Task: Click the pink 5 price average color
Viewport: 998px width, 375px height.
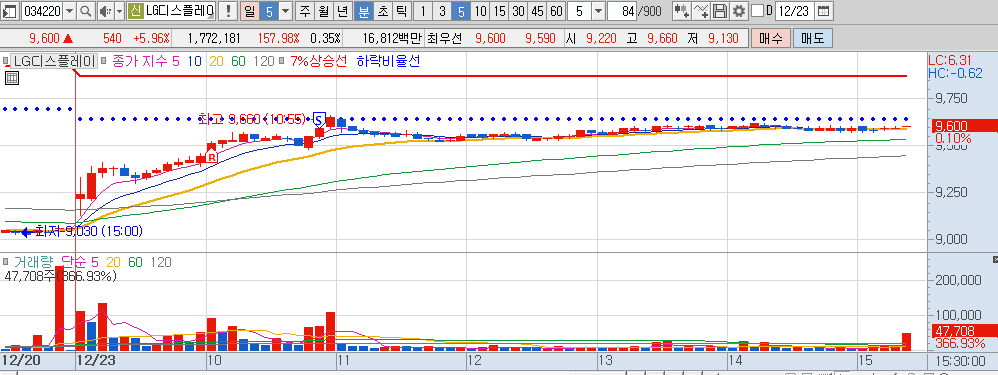Action: coord(176,61)
